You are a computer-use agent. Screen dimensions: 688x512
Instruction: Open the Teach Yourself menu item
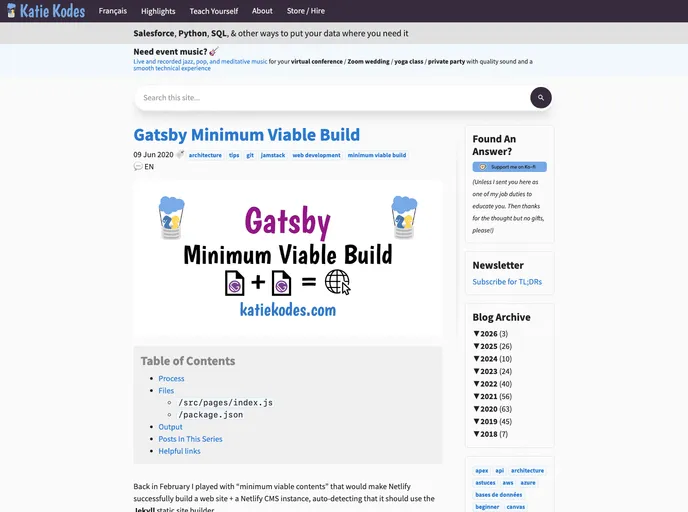214,11
